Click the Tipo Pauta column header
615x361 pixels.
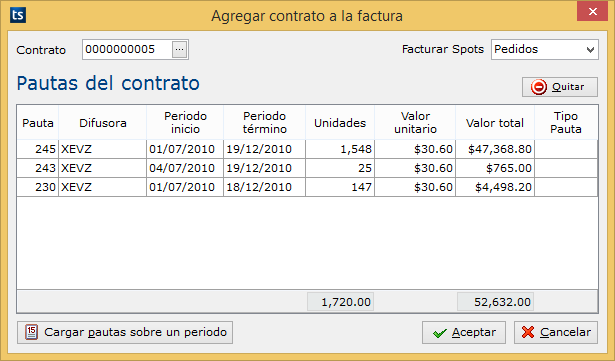click(x=566, y=123)
